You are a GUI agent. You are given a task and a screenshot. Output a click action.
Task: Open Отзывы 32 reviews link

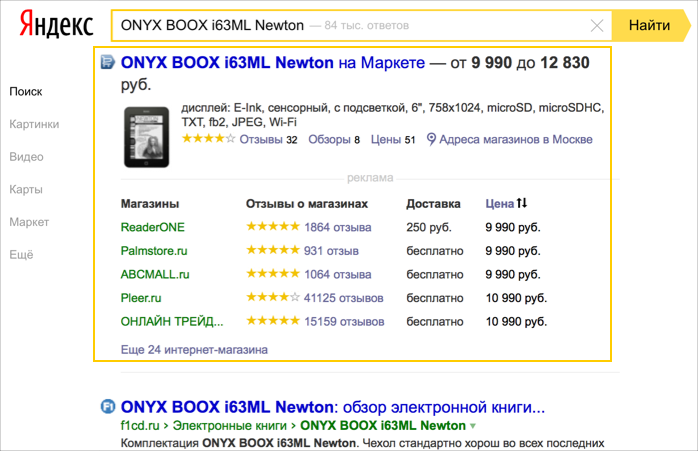pyautogui.click(x=268, y=139)
